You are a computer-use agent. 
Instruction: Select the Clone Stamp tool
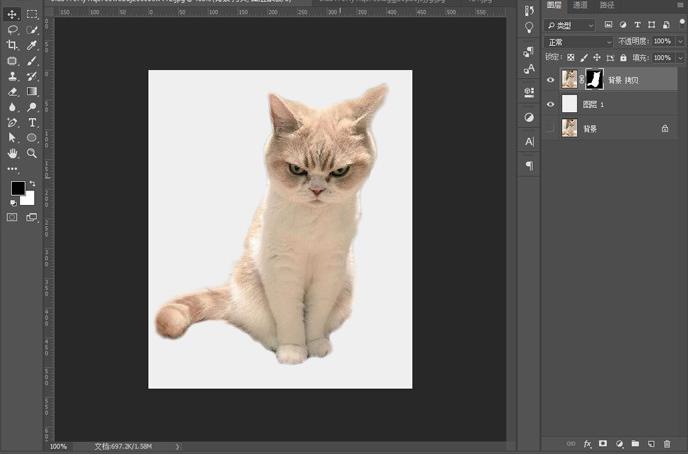pyautogui.click(x=12, y=76)
